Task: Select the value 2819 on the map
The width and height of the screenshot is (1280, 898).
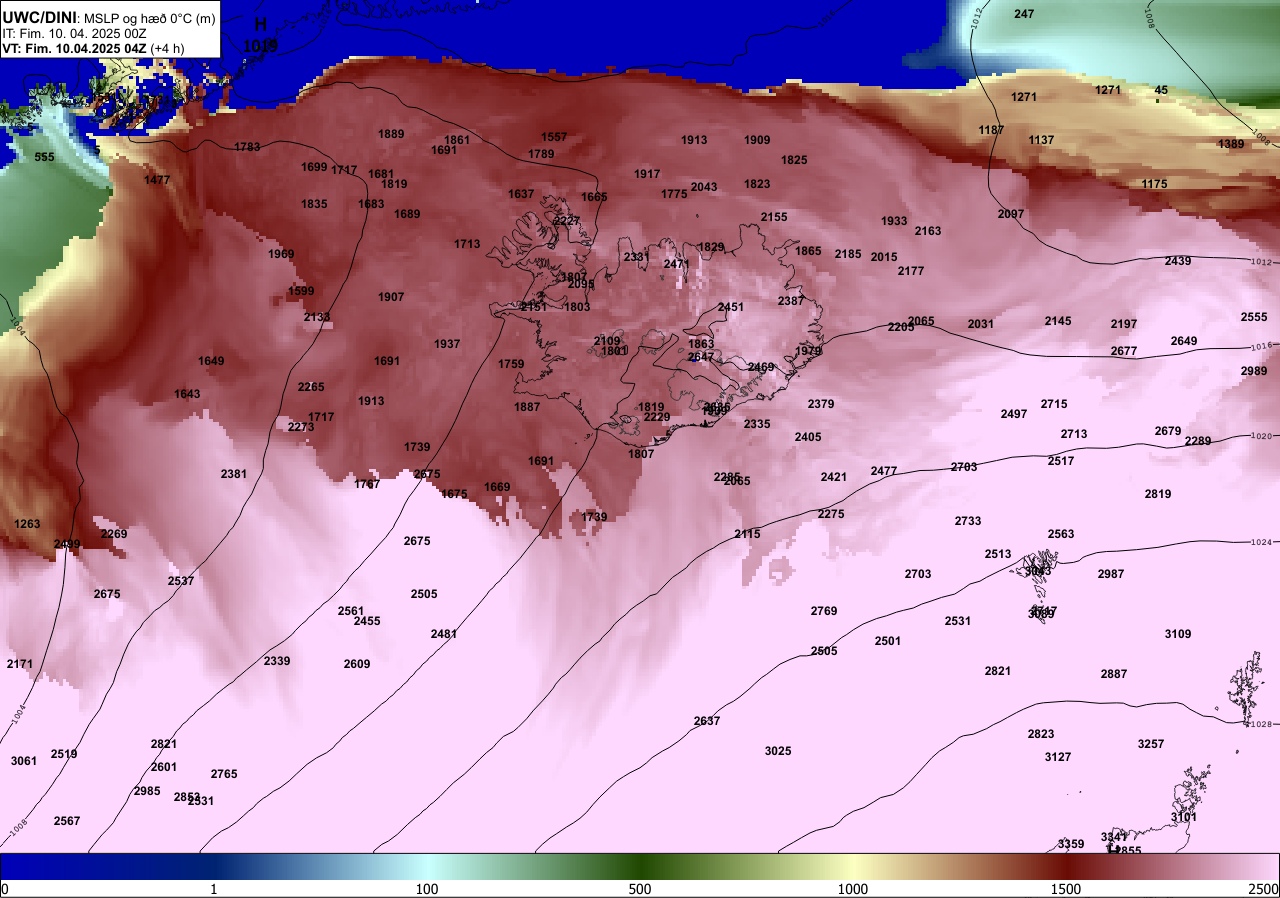Action: point(1158,494)
